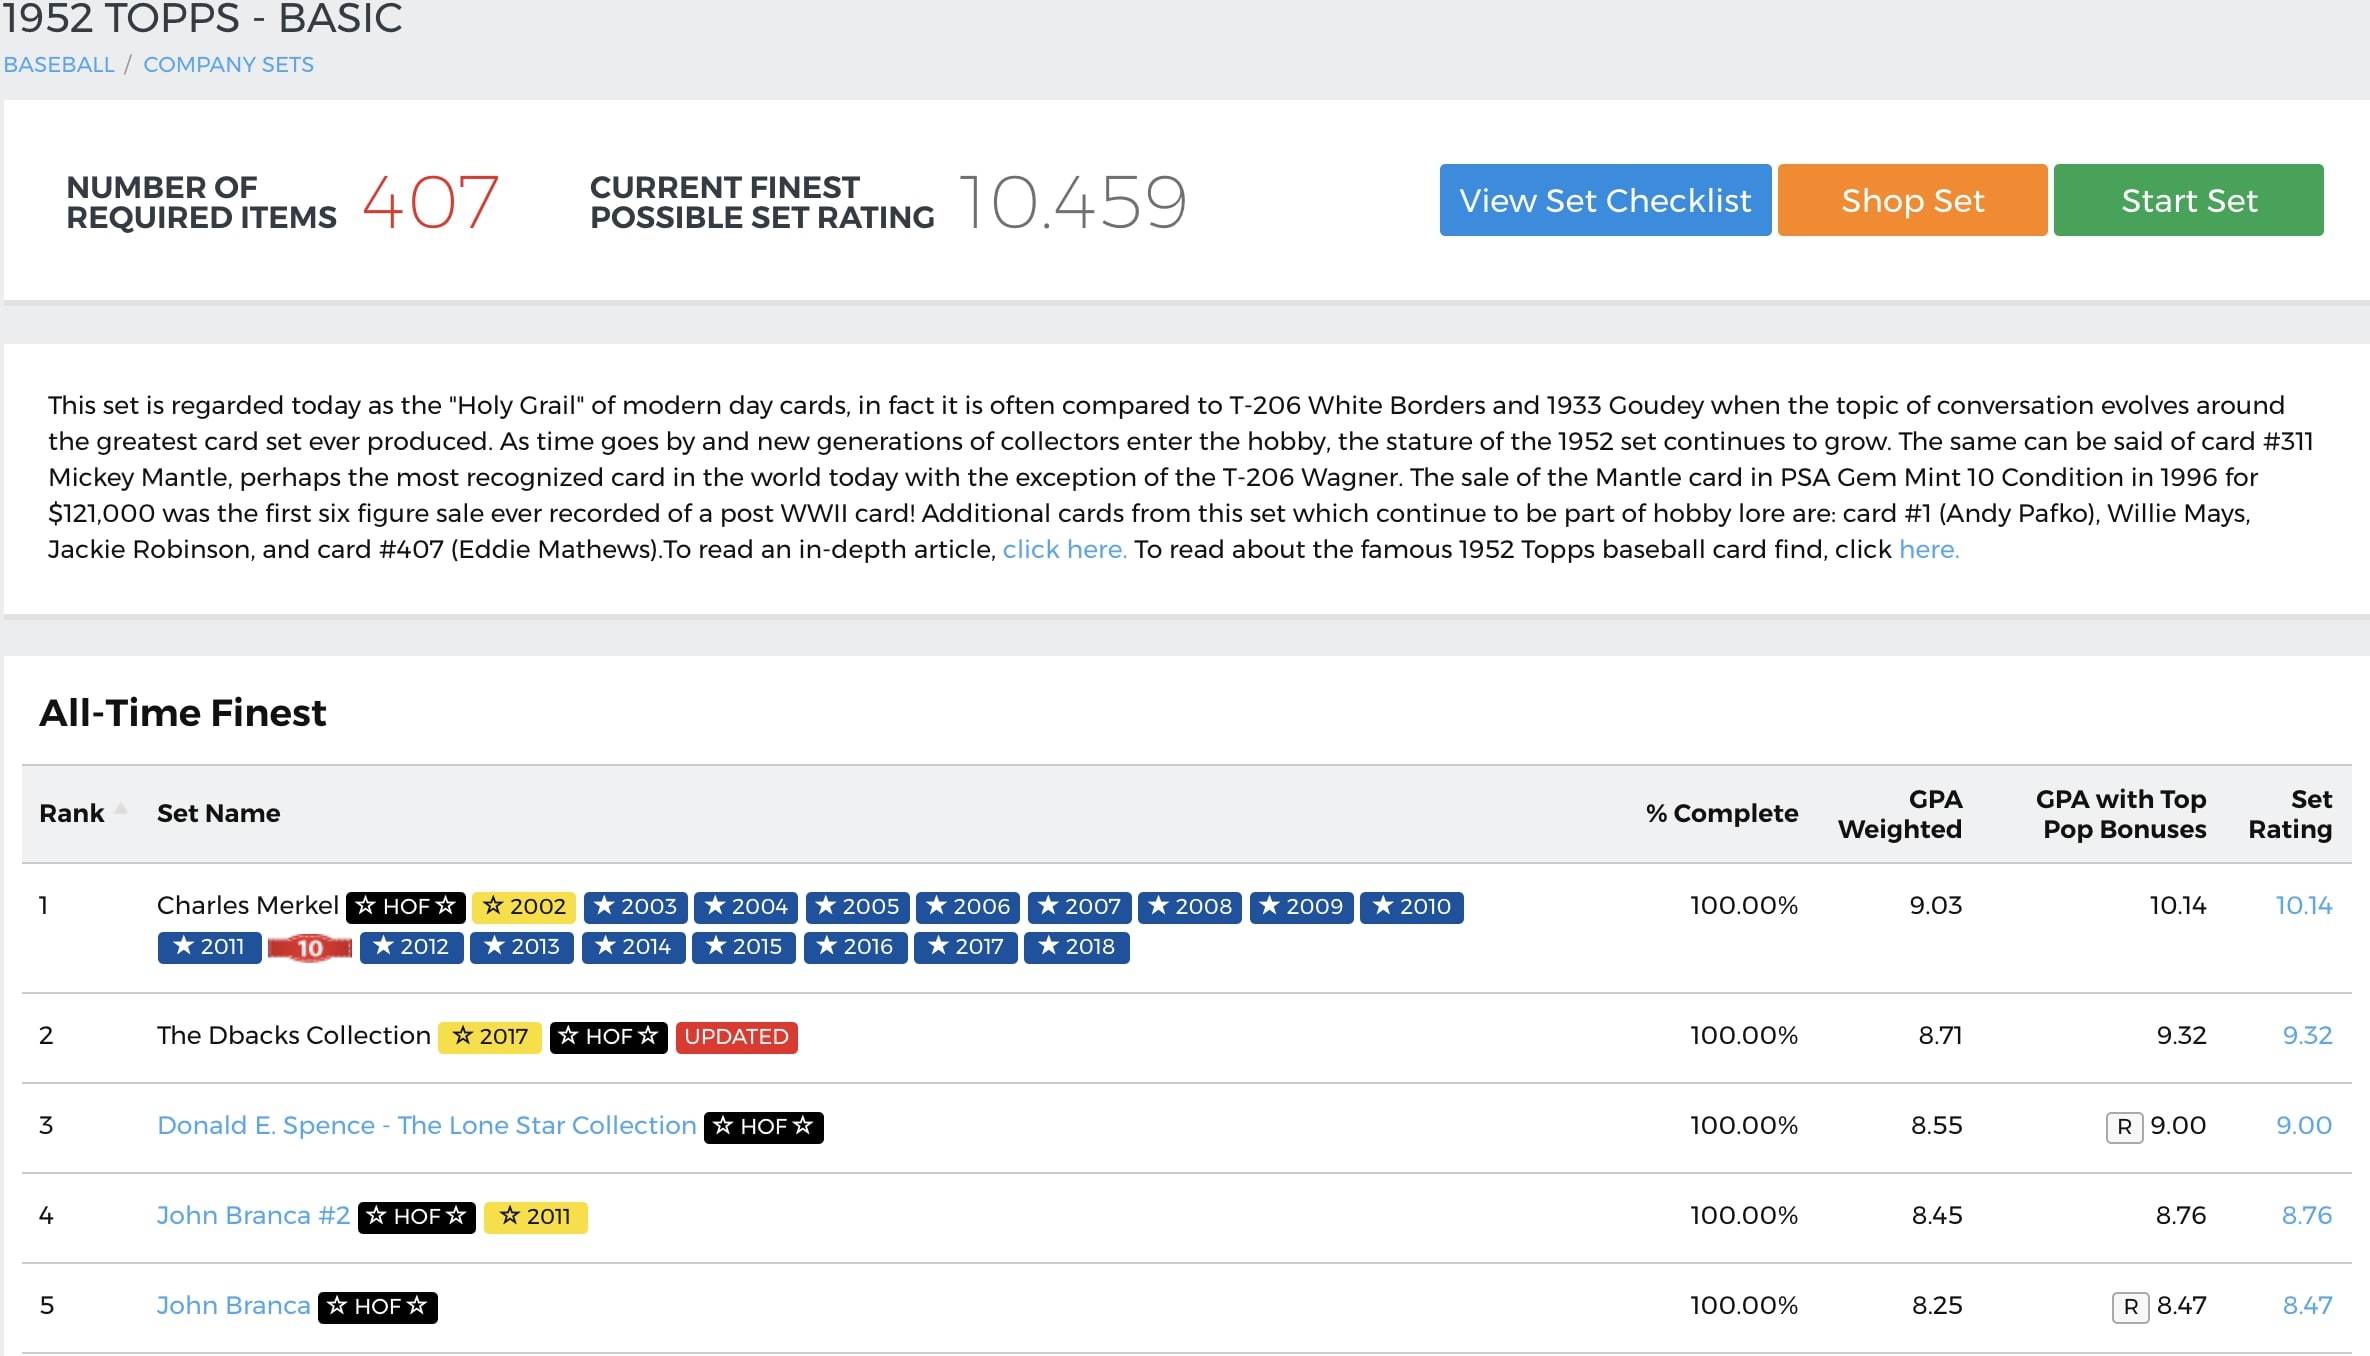Click The Dbacks Collection HOF badge

click(608, 1037)
